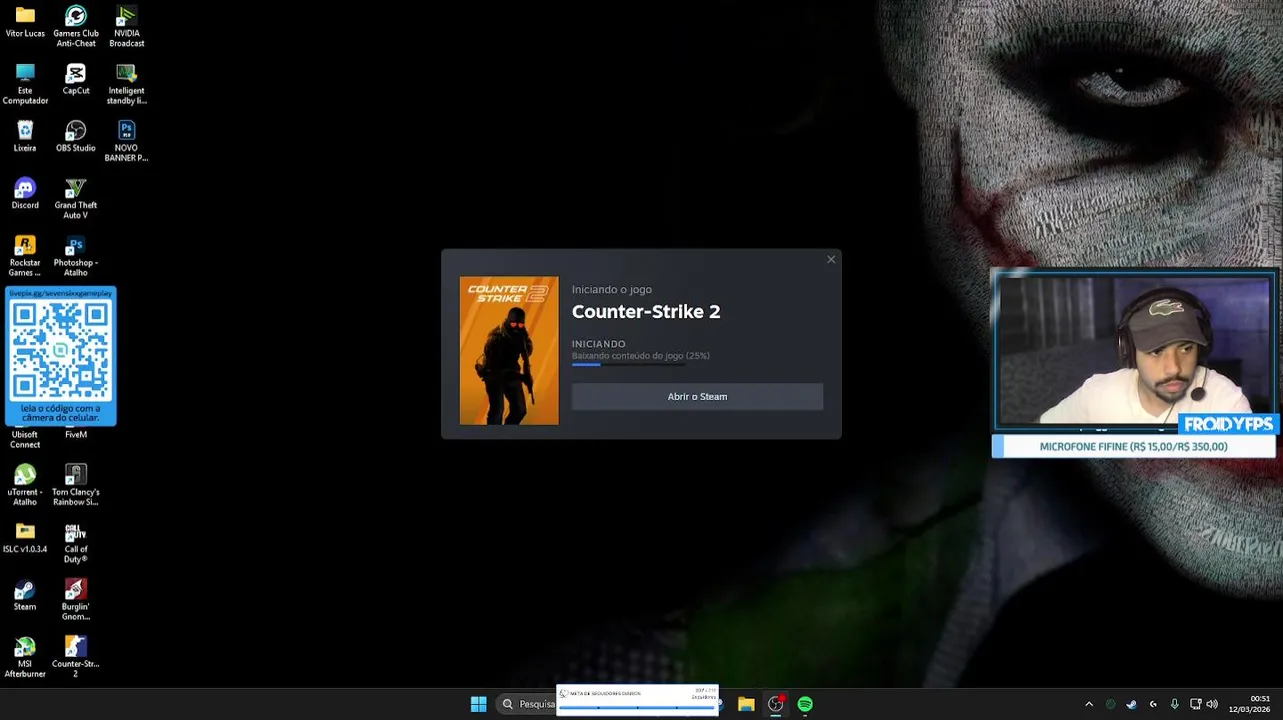This screenshot has height=720, width=1283.
Task: Launch Discord from the desktop
Action: [x=25, y=193]
